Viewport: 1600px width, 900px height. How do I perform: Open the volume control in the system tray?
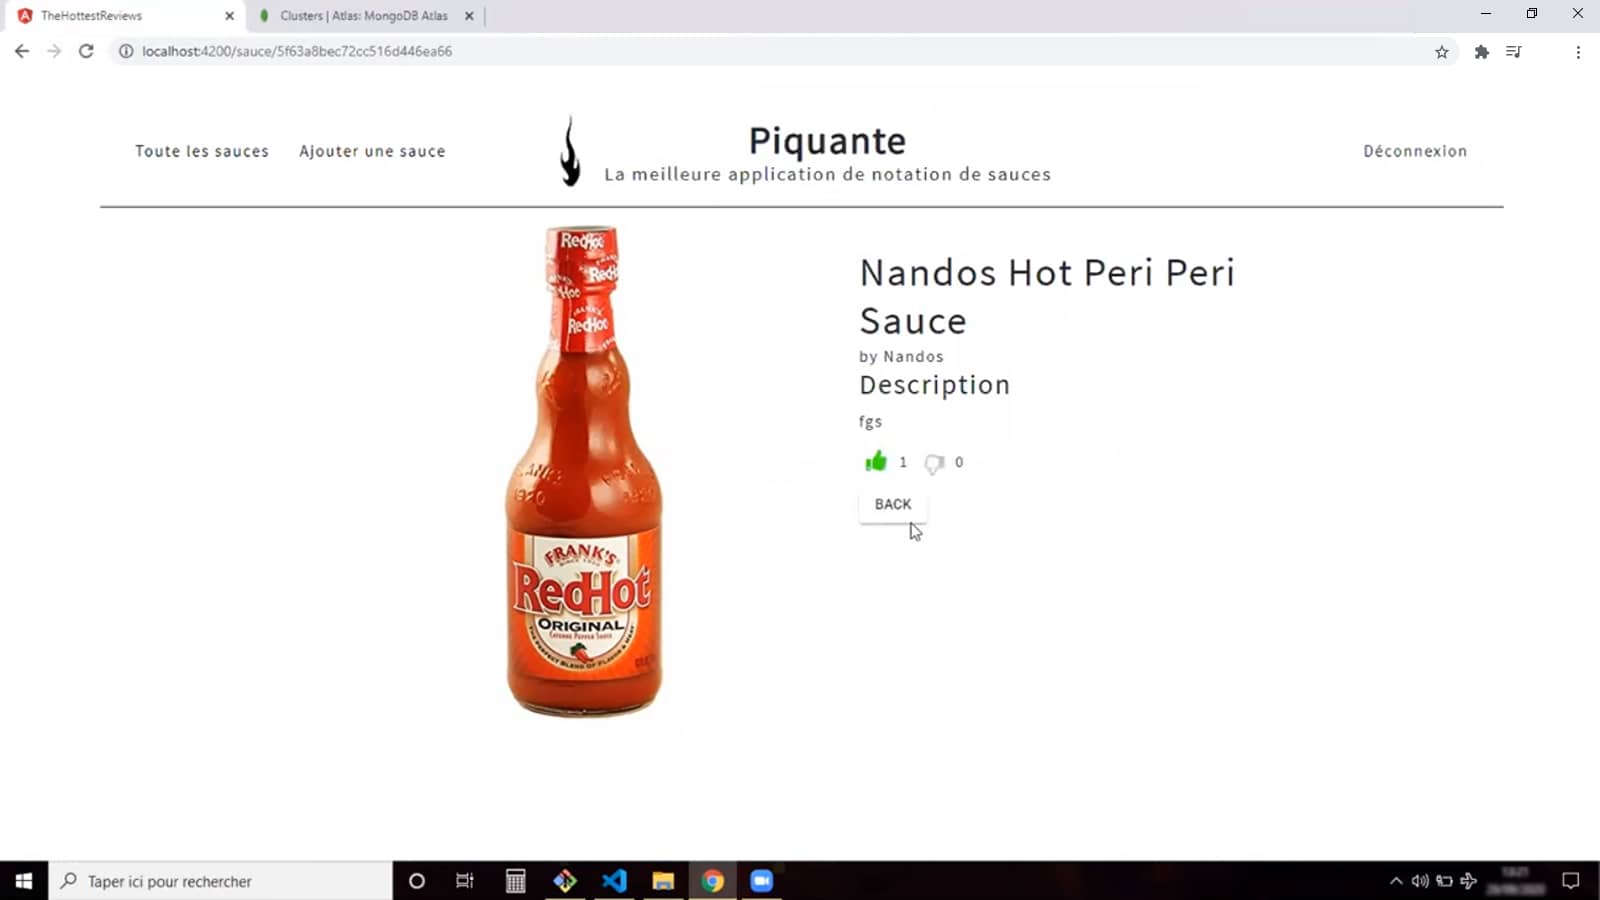click(1420, 881)
